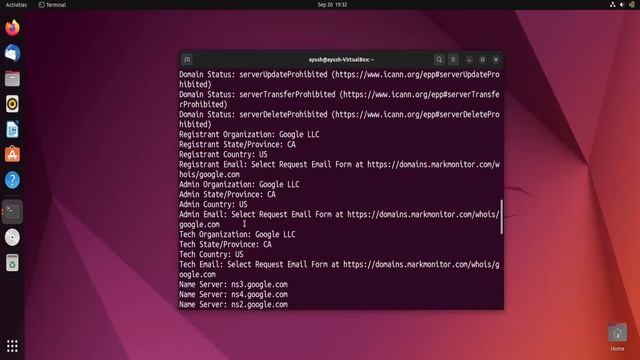Screen dimensions: 640x360
Task: Close the terminal window
Action: 496,60
